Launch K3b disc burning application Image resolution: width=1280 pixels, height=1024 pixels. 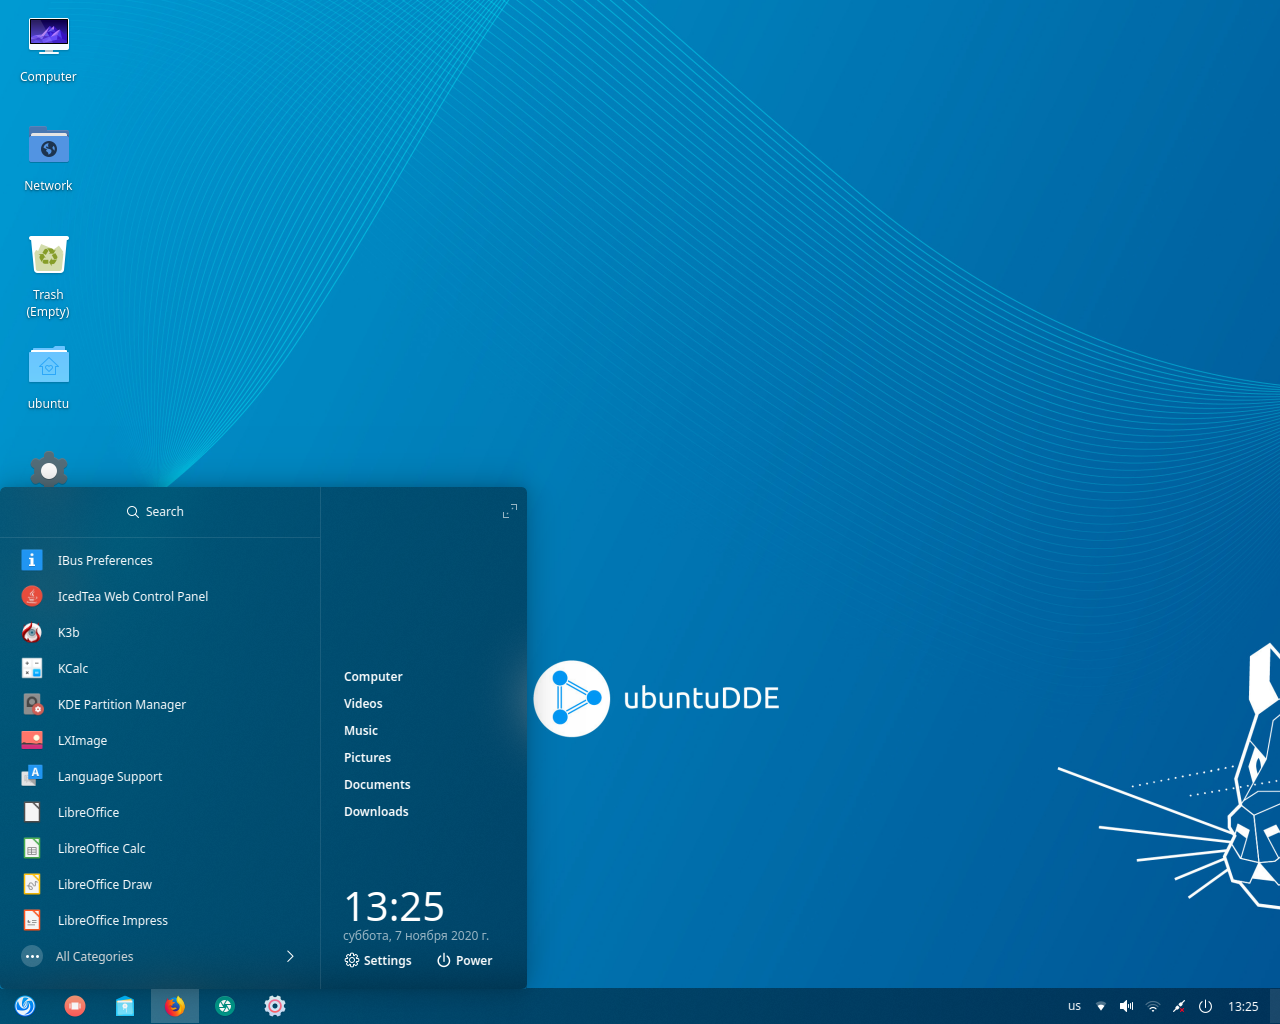tap(68, 632)
